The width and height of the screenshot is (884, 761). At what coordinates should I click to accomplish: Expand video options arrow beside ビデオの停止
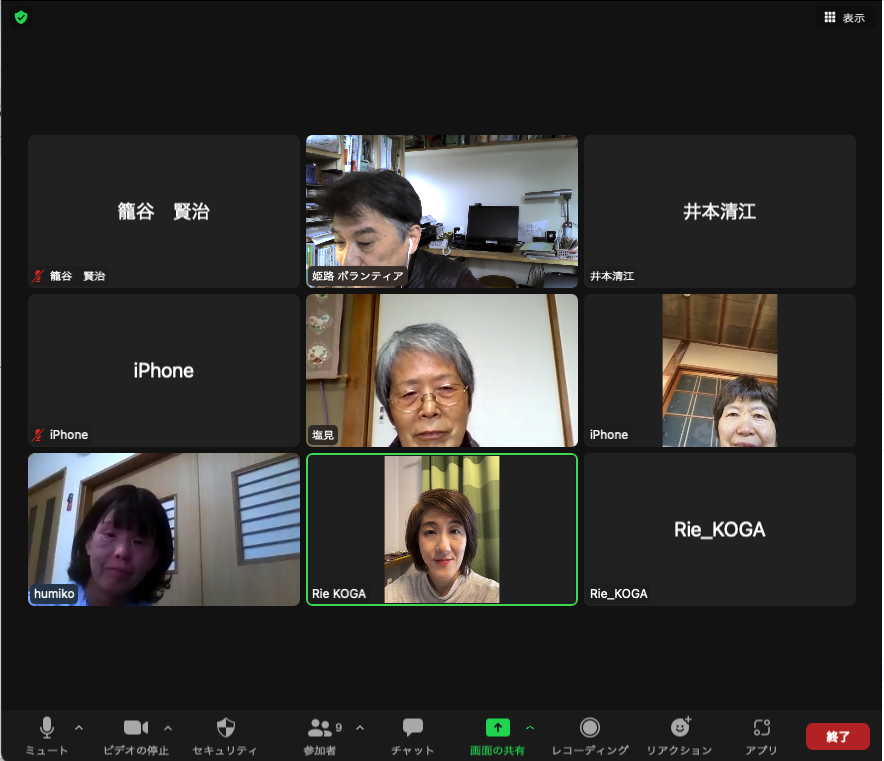pyautogui.click(x=168, y=728)
